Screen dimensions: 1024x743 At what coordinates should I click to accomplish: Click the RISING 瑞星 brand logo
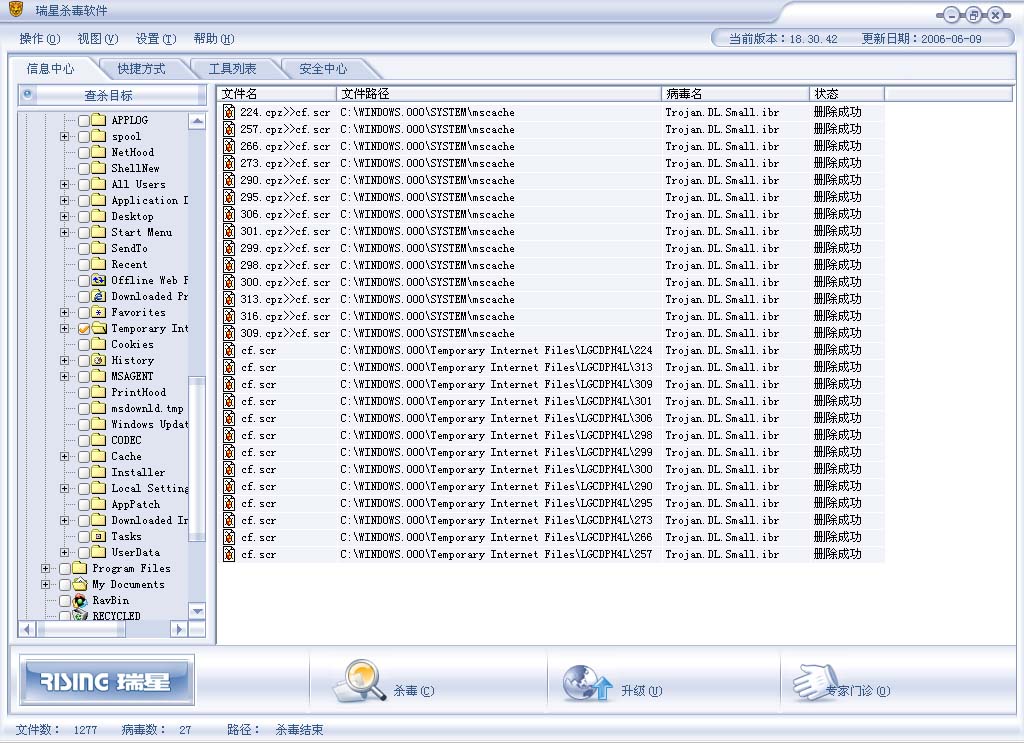pyautogui.click(x=106, y=681)
